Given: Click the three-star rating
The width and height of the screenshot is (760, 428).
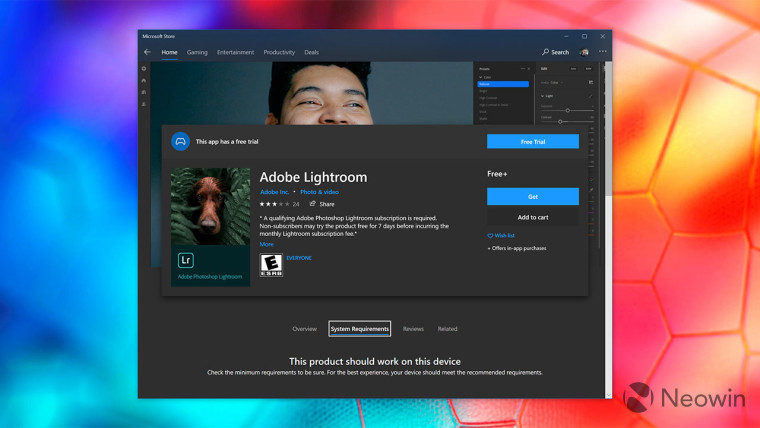Looking at the screenshot, I should 274,204.
